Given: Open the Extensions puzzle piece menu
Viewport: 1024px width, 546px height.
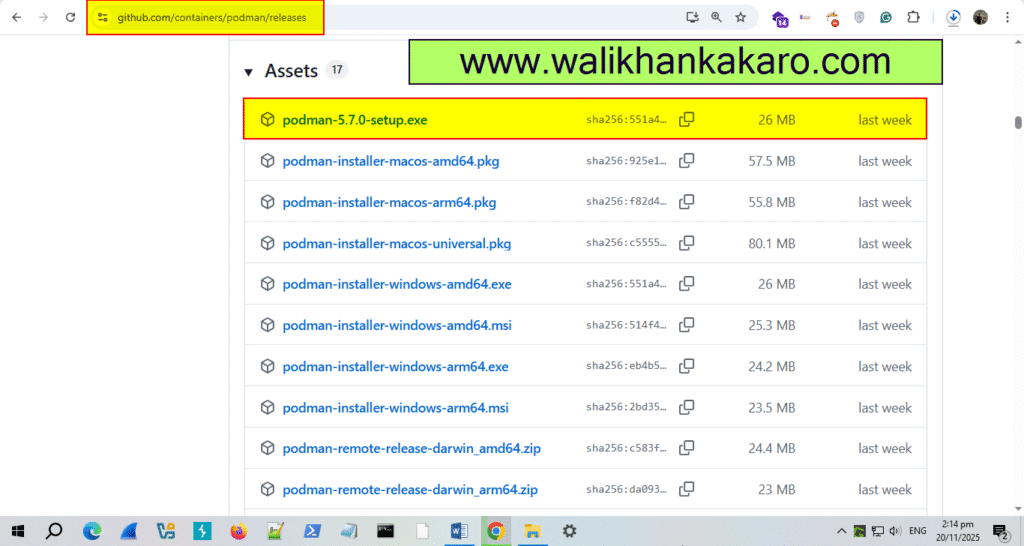Looking at the screenshot, I should (x=914, y=18).
